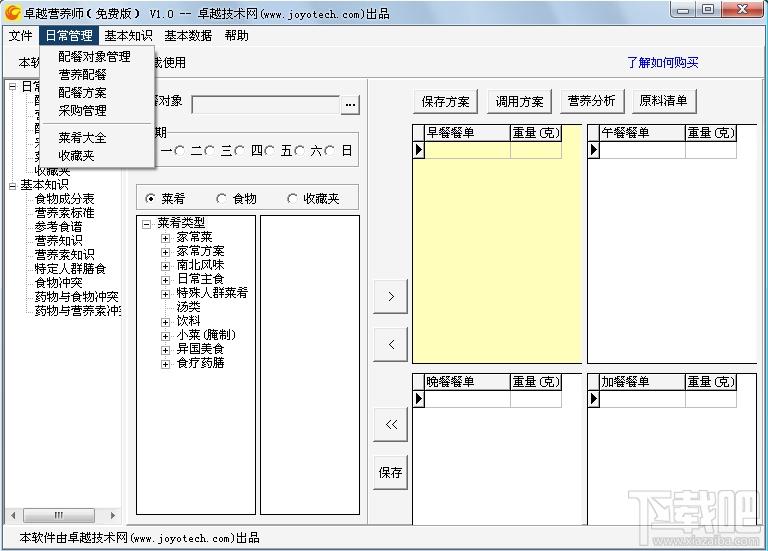Collapse the 基本知识 node in left tree

coord(13,186)
